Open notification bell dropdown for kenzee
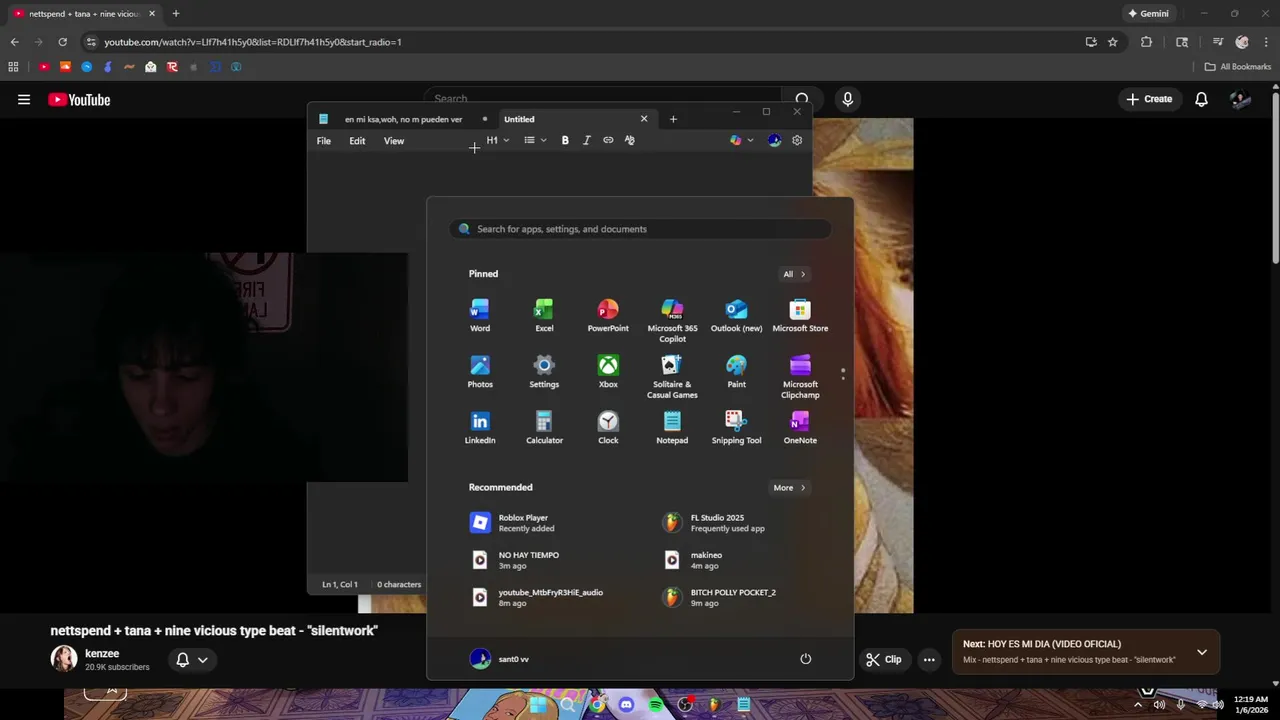Image resolution: width=1280 pixels, height=720 pixels. (192, 660)
